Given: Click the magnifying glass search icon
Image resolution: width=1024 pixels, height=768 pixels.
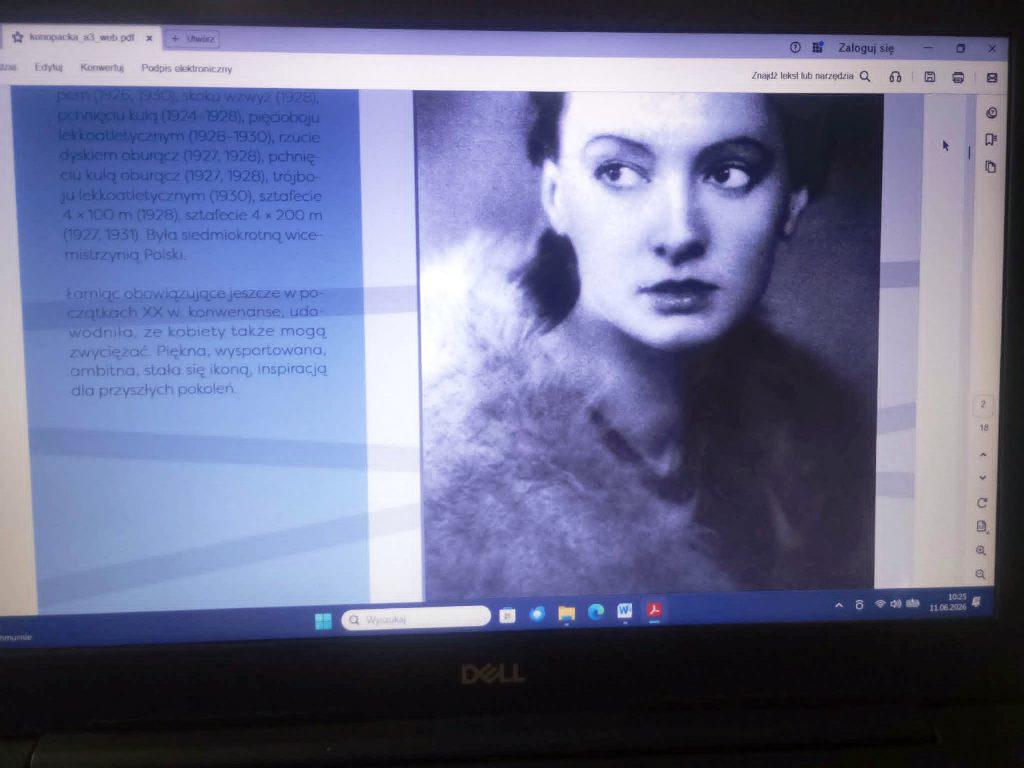Looking at the screenshot, I should pyautogui.click(x=865, y=76).
